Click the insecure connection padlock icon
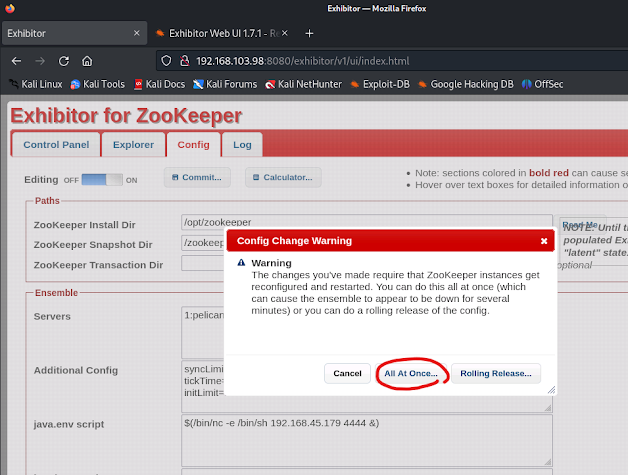This screenshot has width=628, height=475. click(184, 61)
